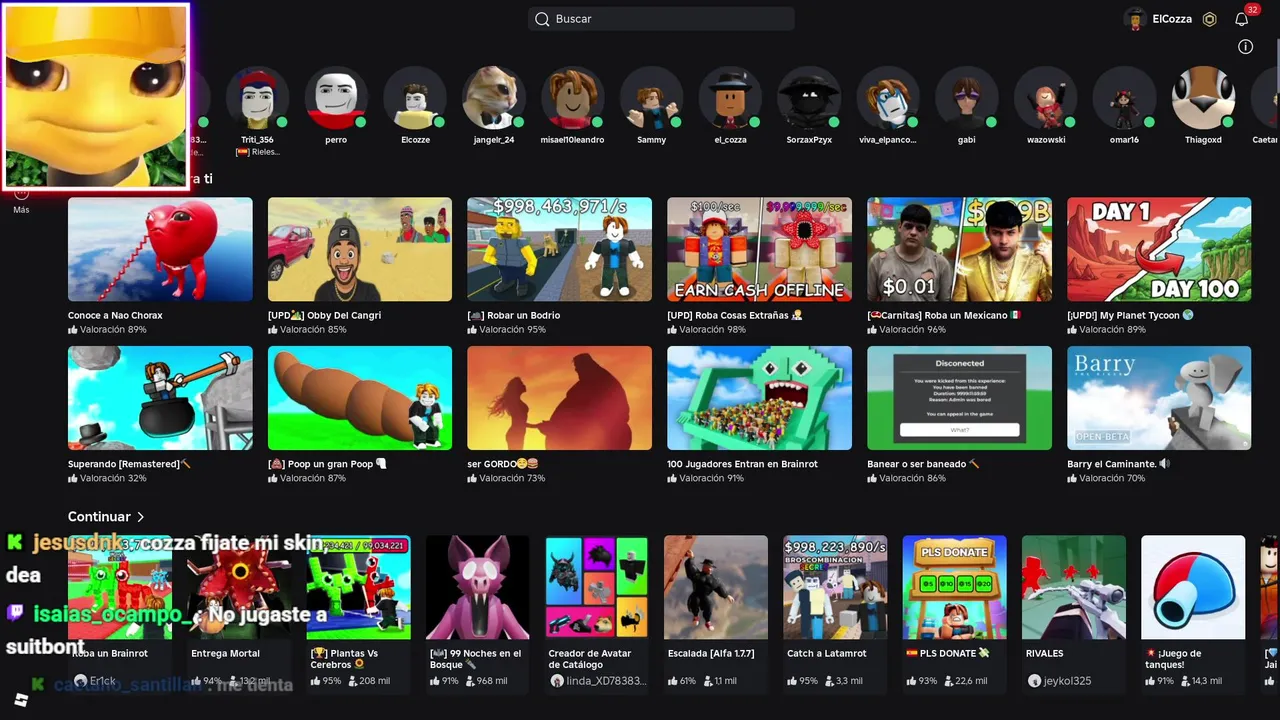Open Barry el Caminante thumbnail
The width and height of the screenshot is (1280, 720).
1159,398
